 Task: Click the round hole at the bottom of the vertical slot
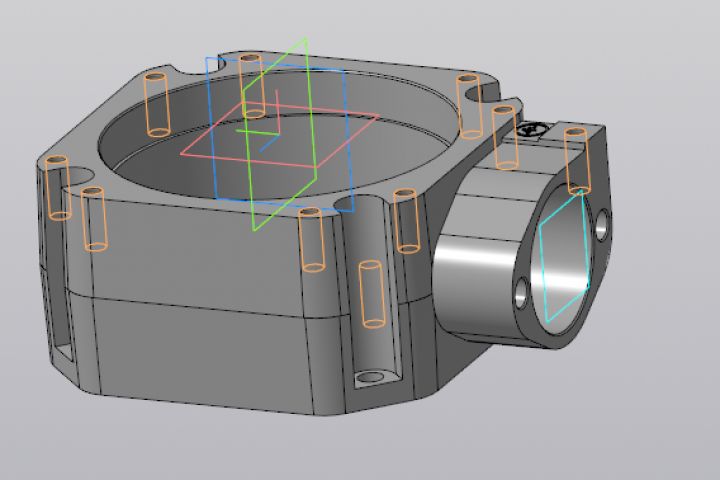tap(370, 378)
